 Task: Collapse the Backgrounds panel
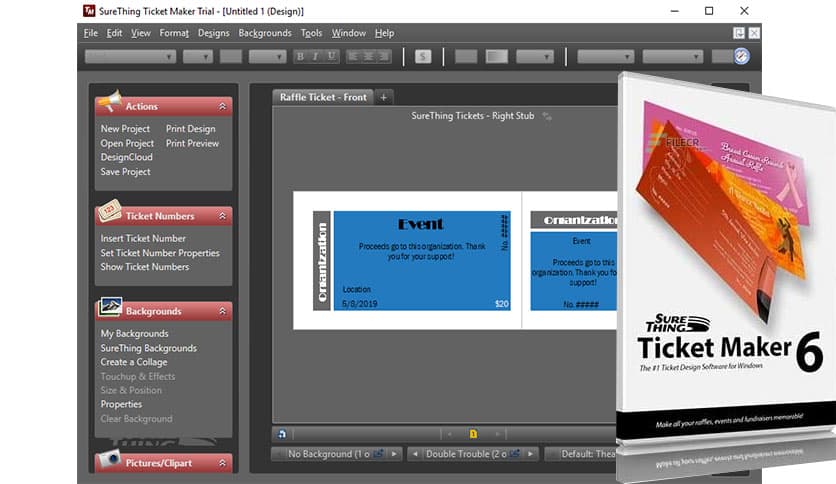[x=222, y=311]
